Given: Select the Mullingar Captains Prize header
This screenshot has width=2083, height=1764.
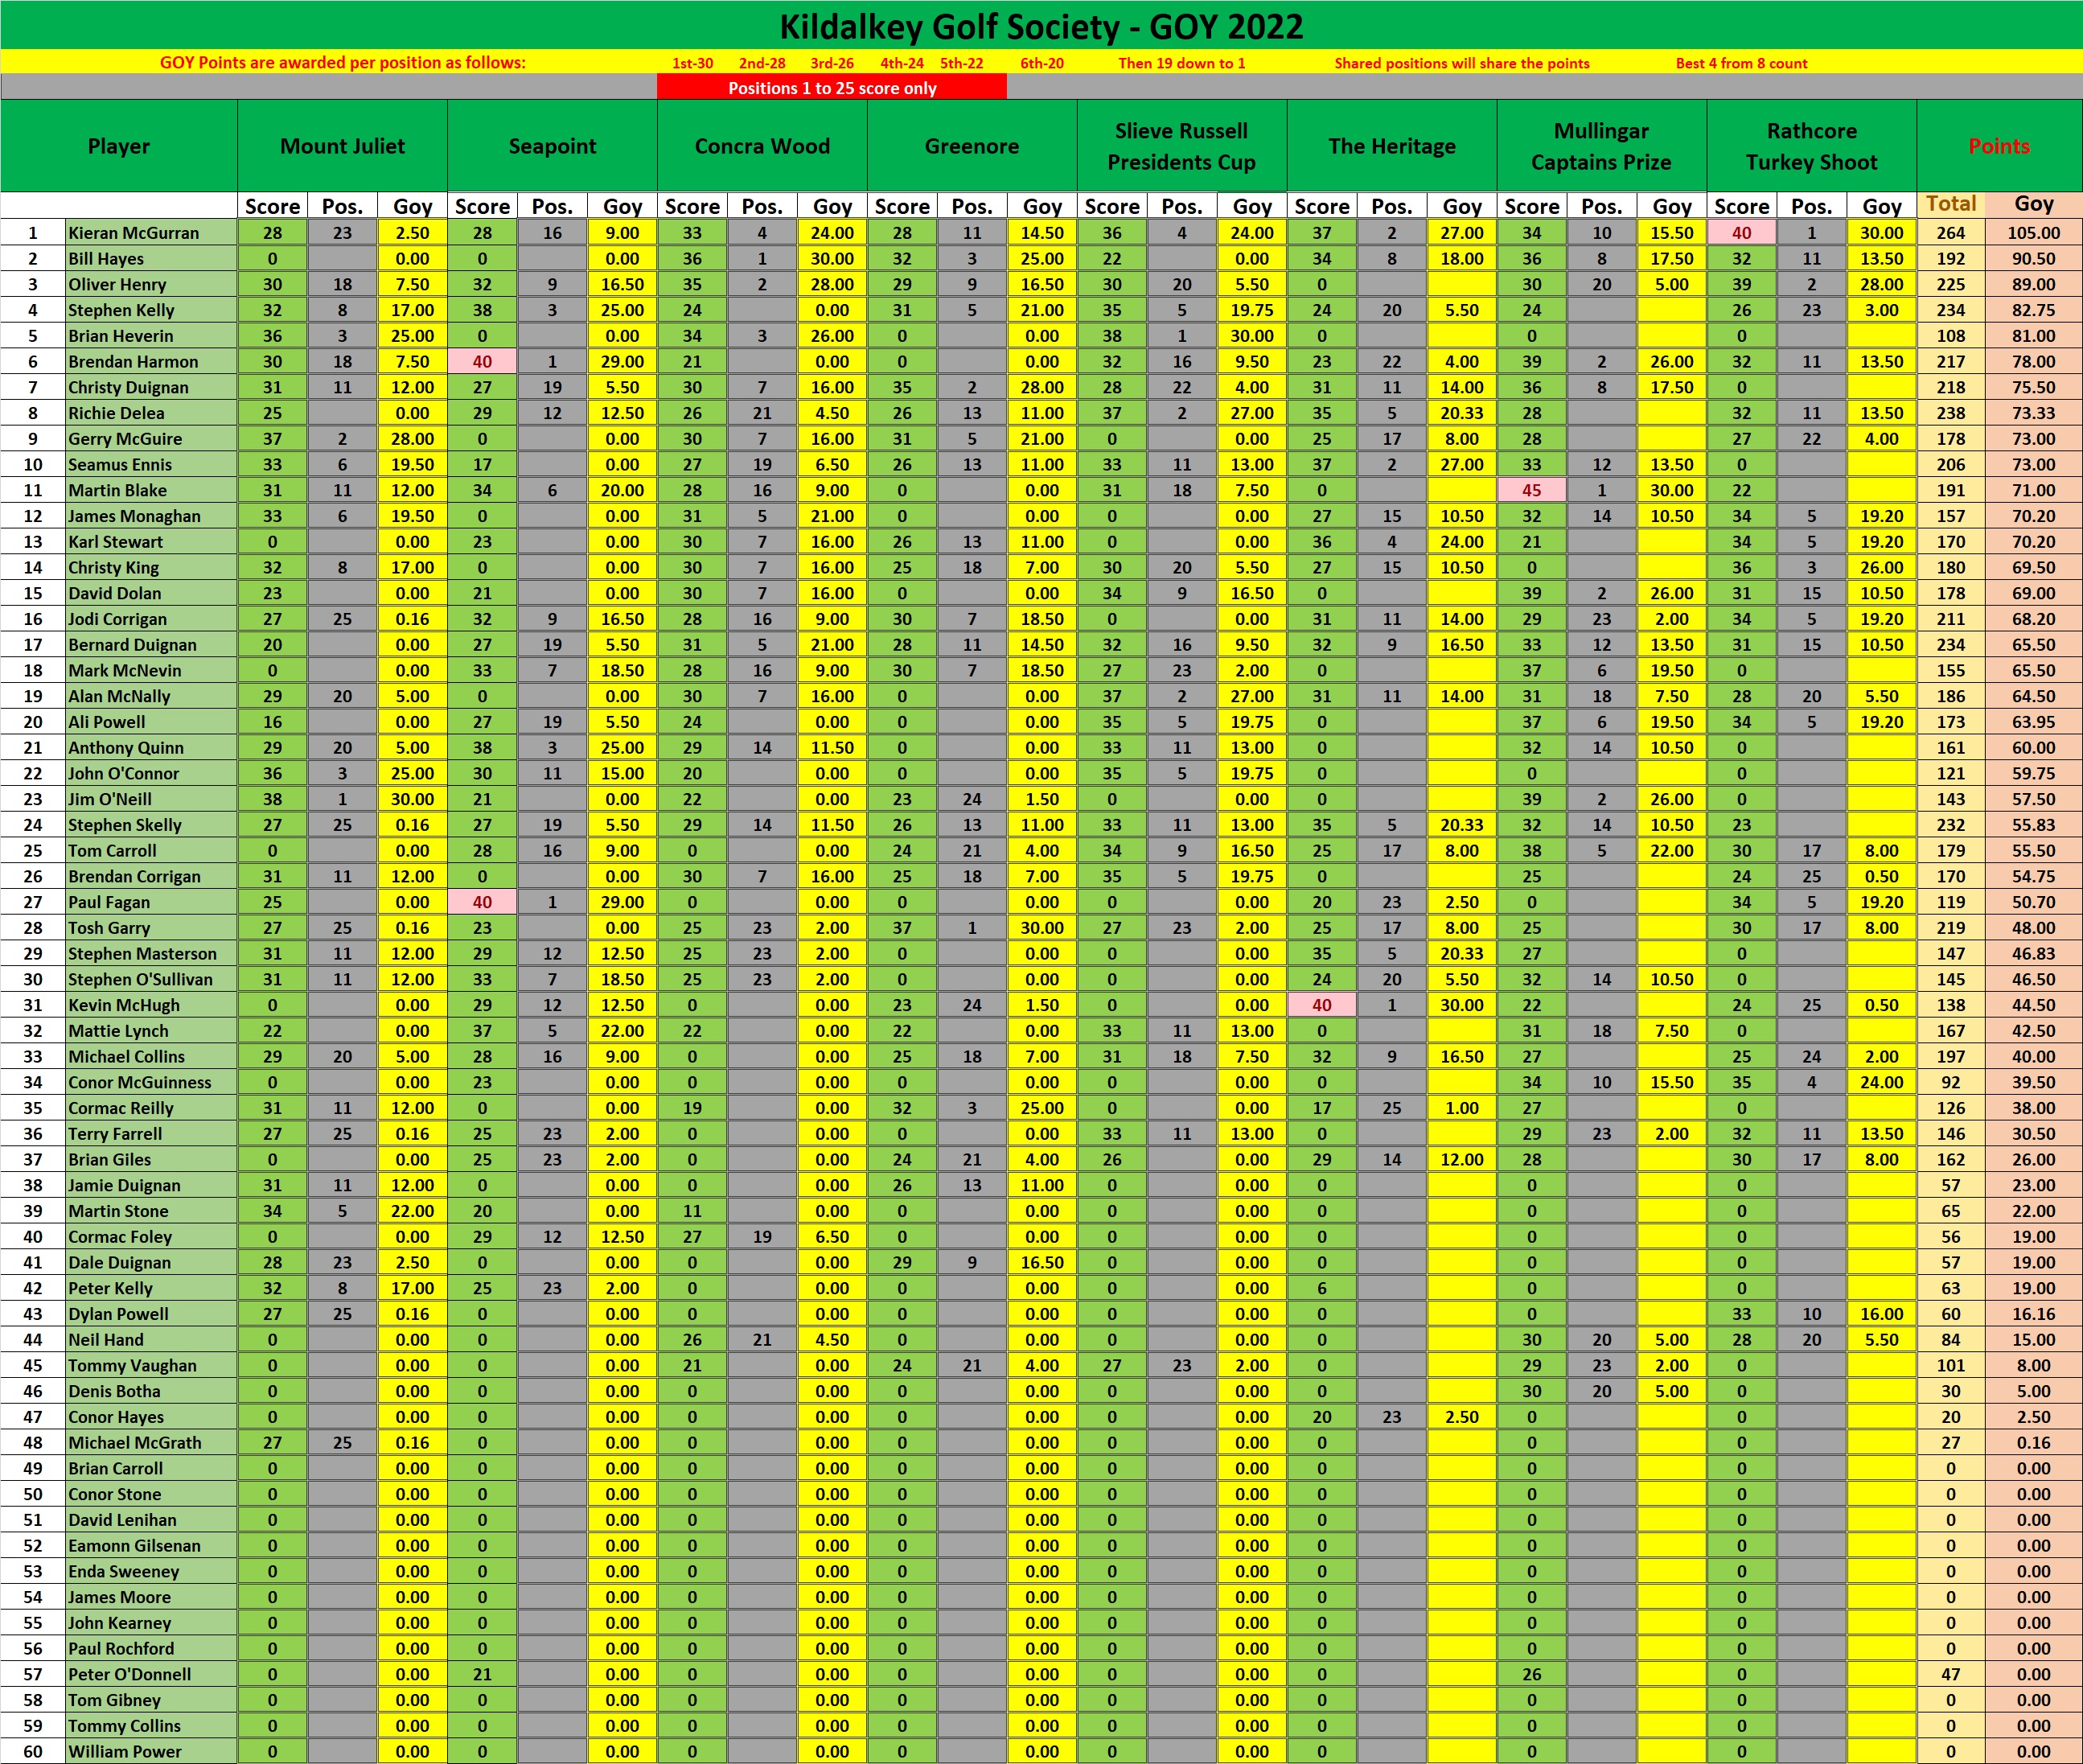Looking at the screenshot, I should pos(1602,146).
